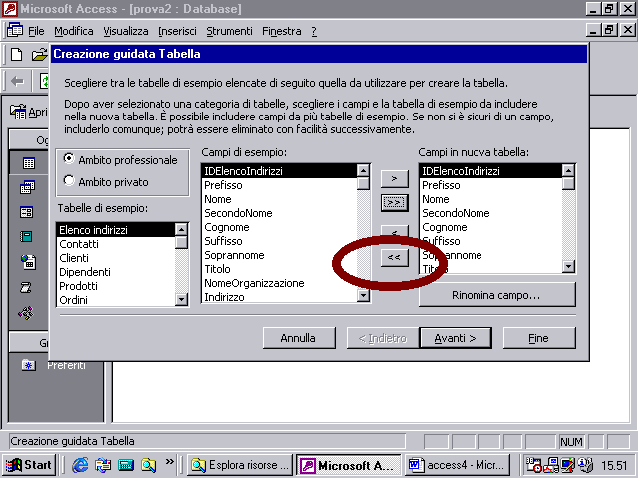Click the Microsoft Access taskbar button
This screenshot has height=478, width=638.
pyautogui.click(x=349, y=465)
